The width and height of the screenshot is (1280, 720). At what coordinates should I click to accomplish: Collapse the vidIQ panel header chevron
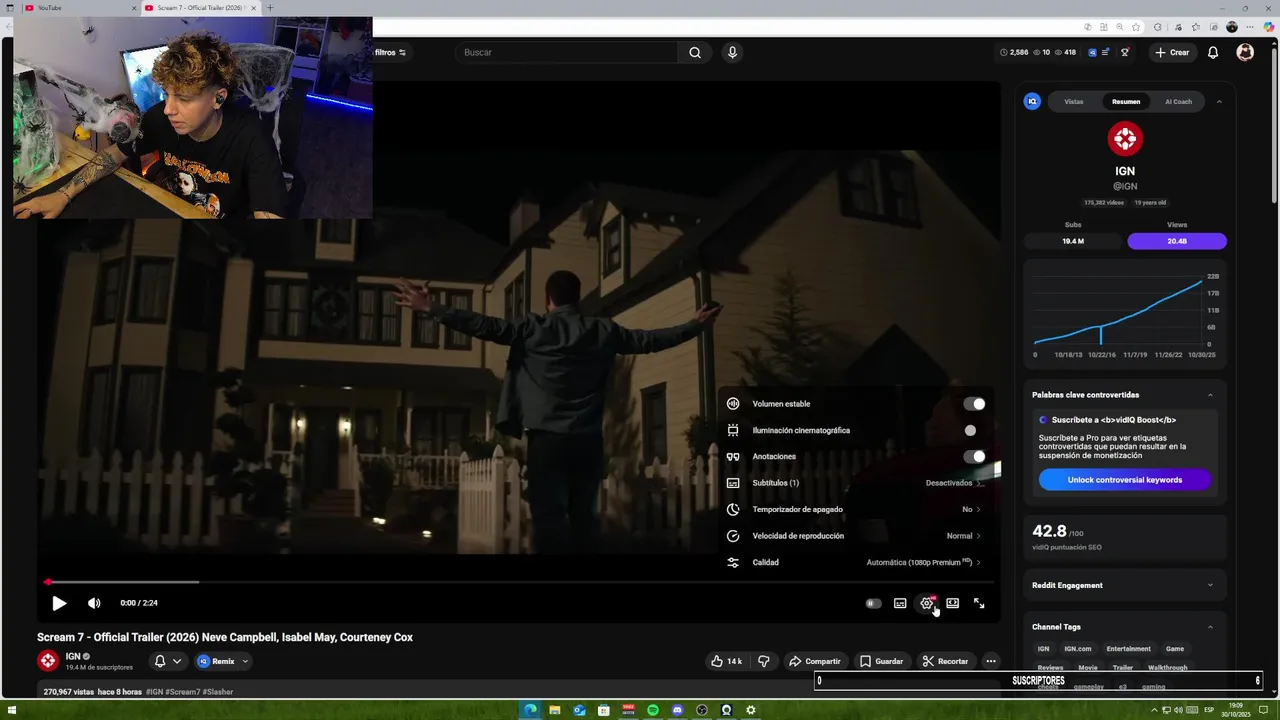pyautogui.click(x=1219, y=101)
